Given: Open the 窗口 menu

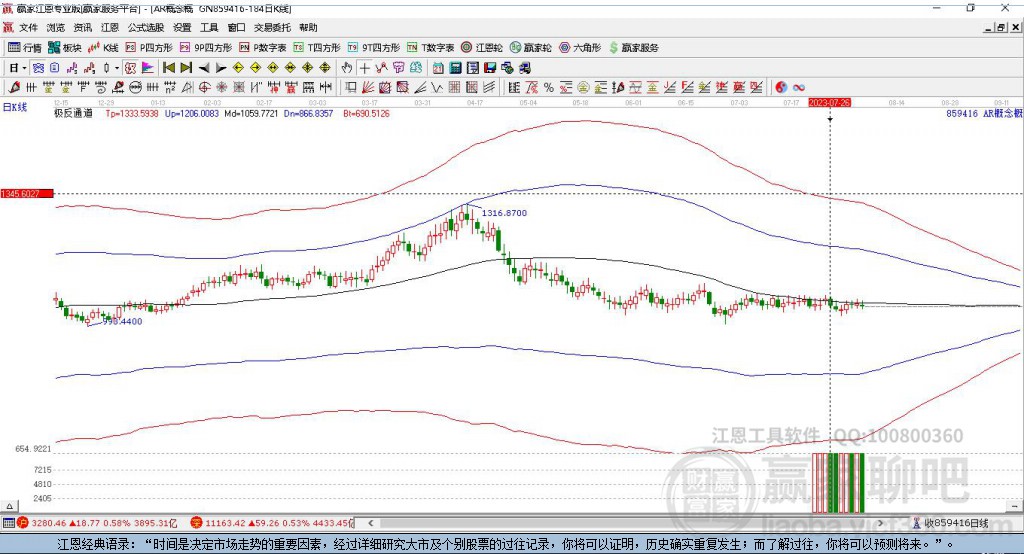Looking at the screenshot, I should point(236,27).
